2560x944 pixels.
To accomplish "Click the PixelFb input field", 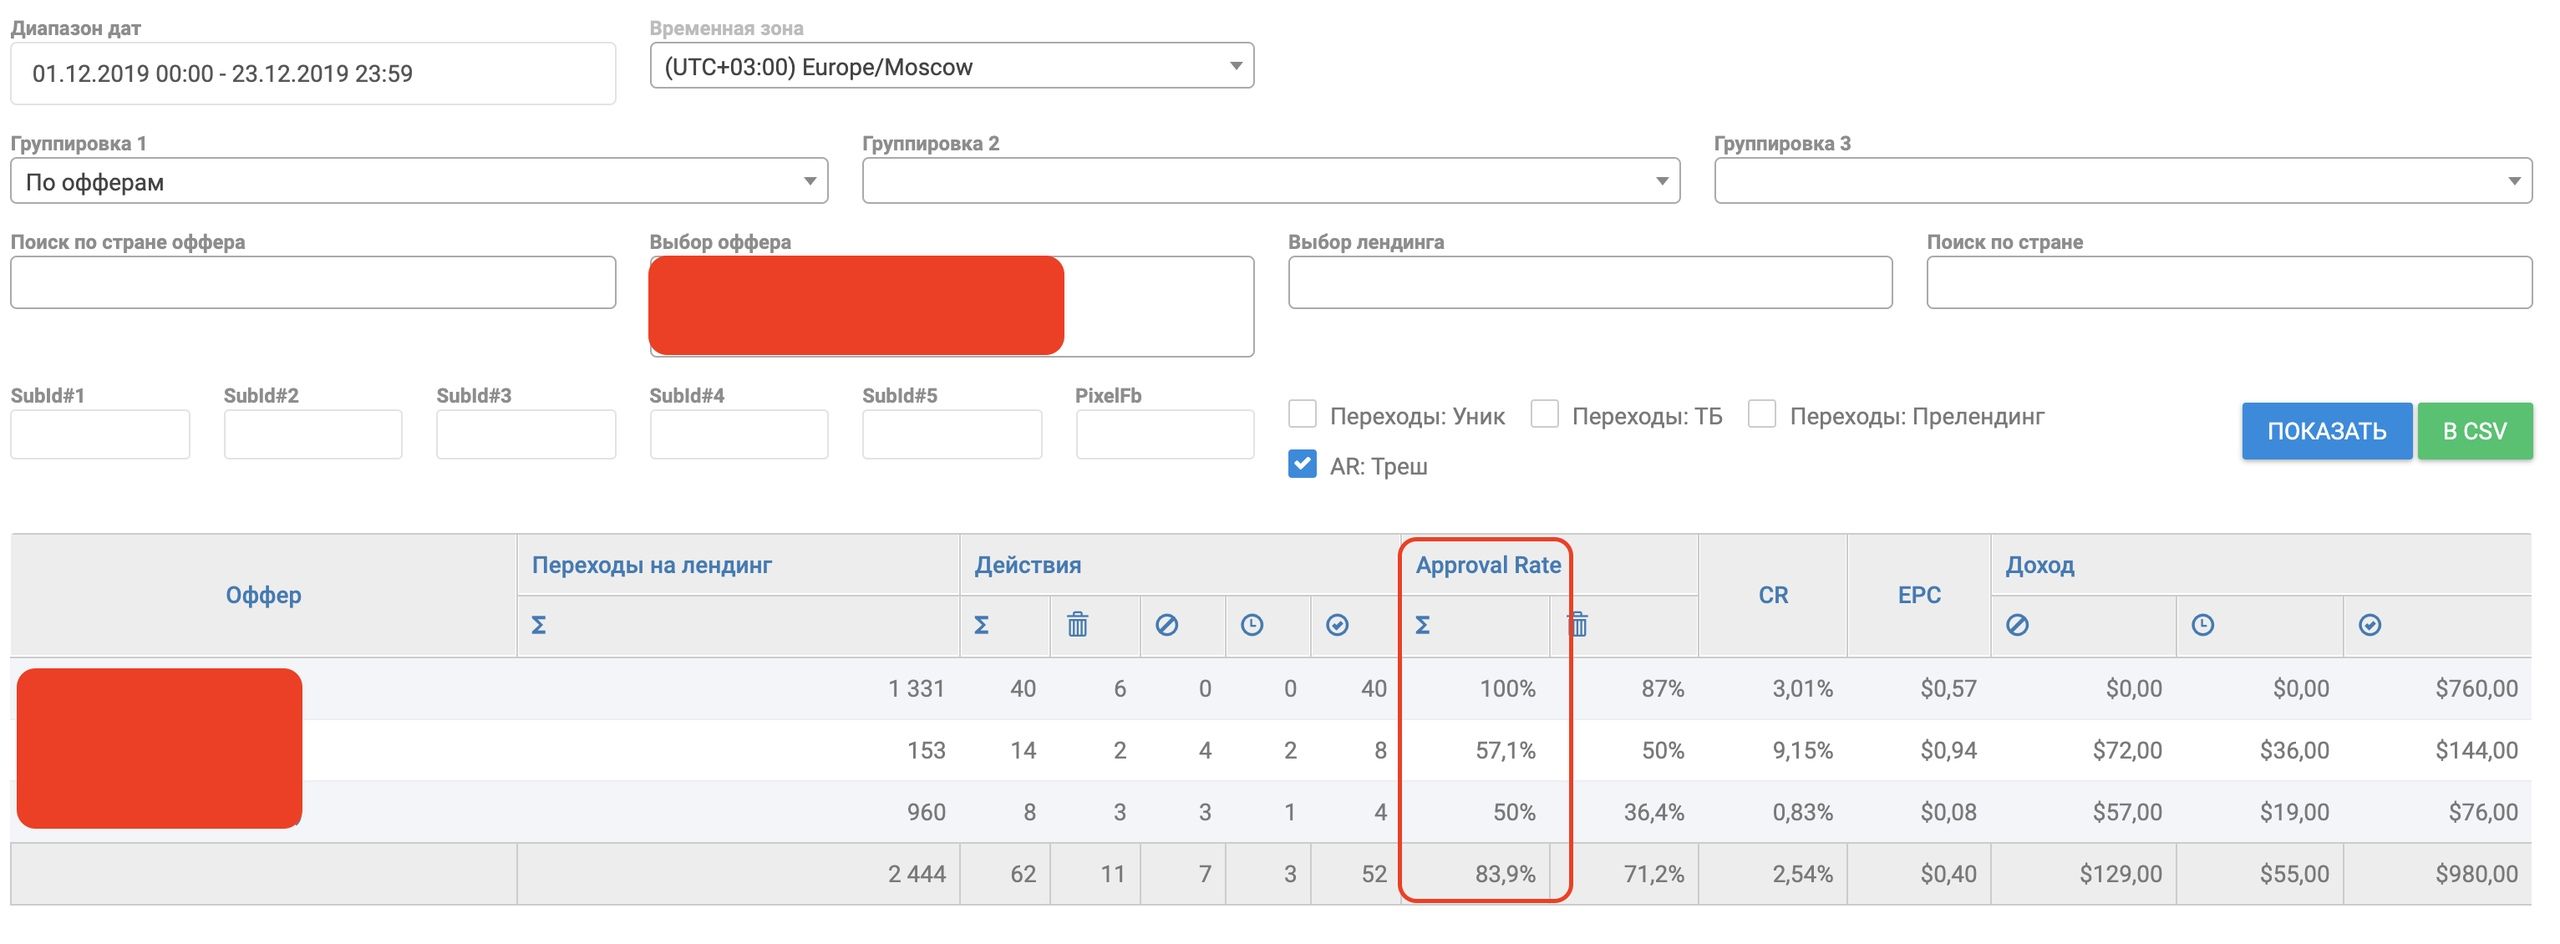I will click(1165, 434).
